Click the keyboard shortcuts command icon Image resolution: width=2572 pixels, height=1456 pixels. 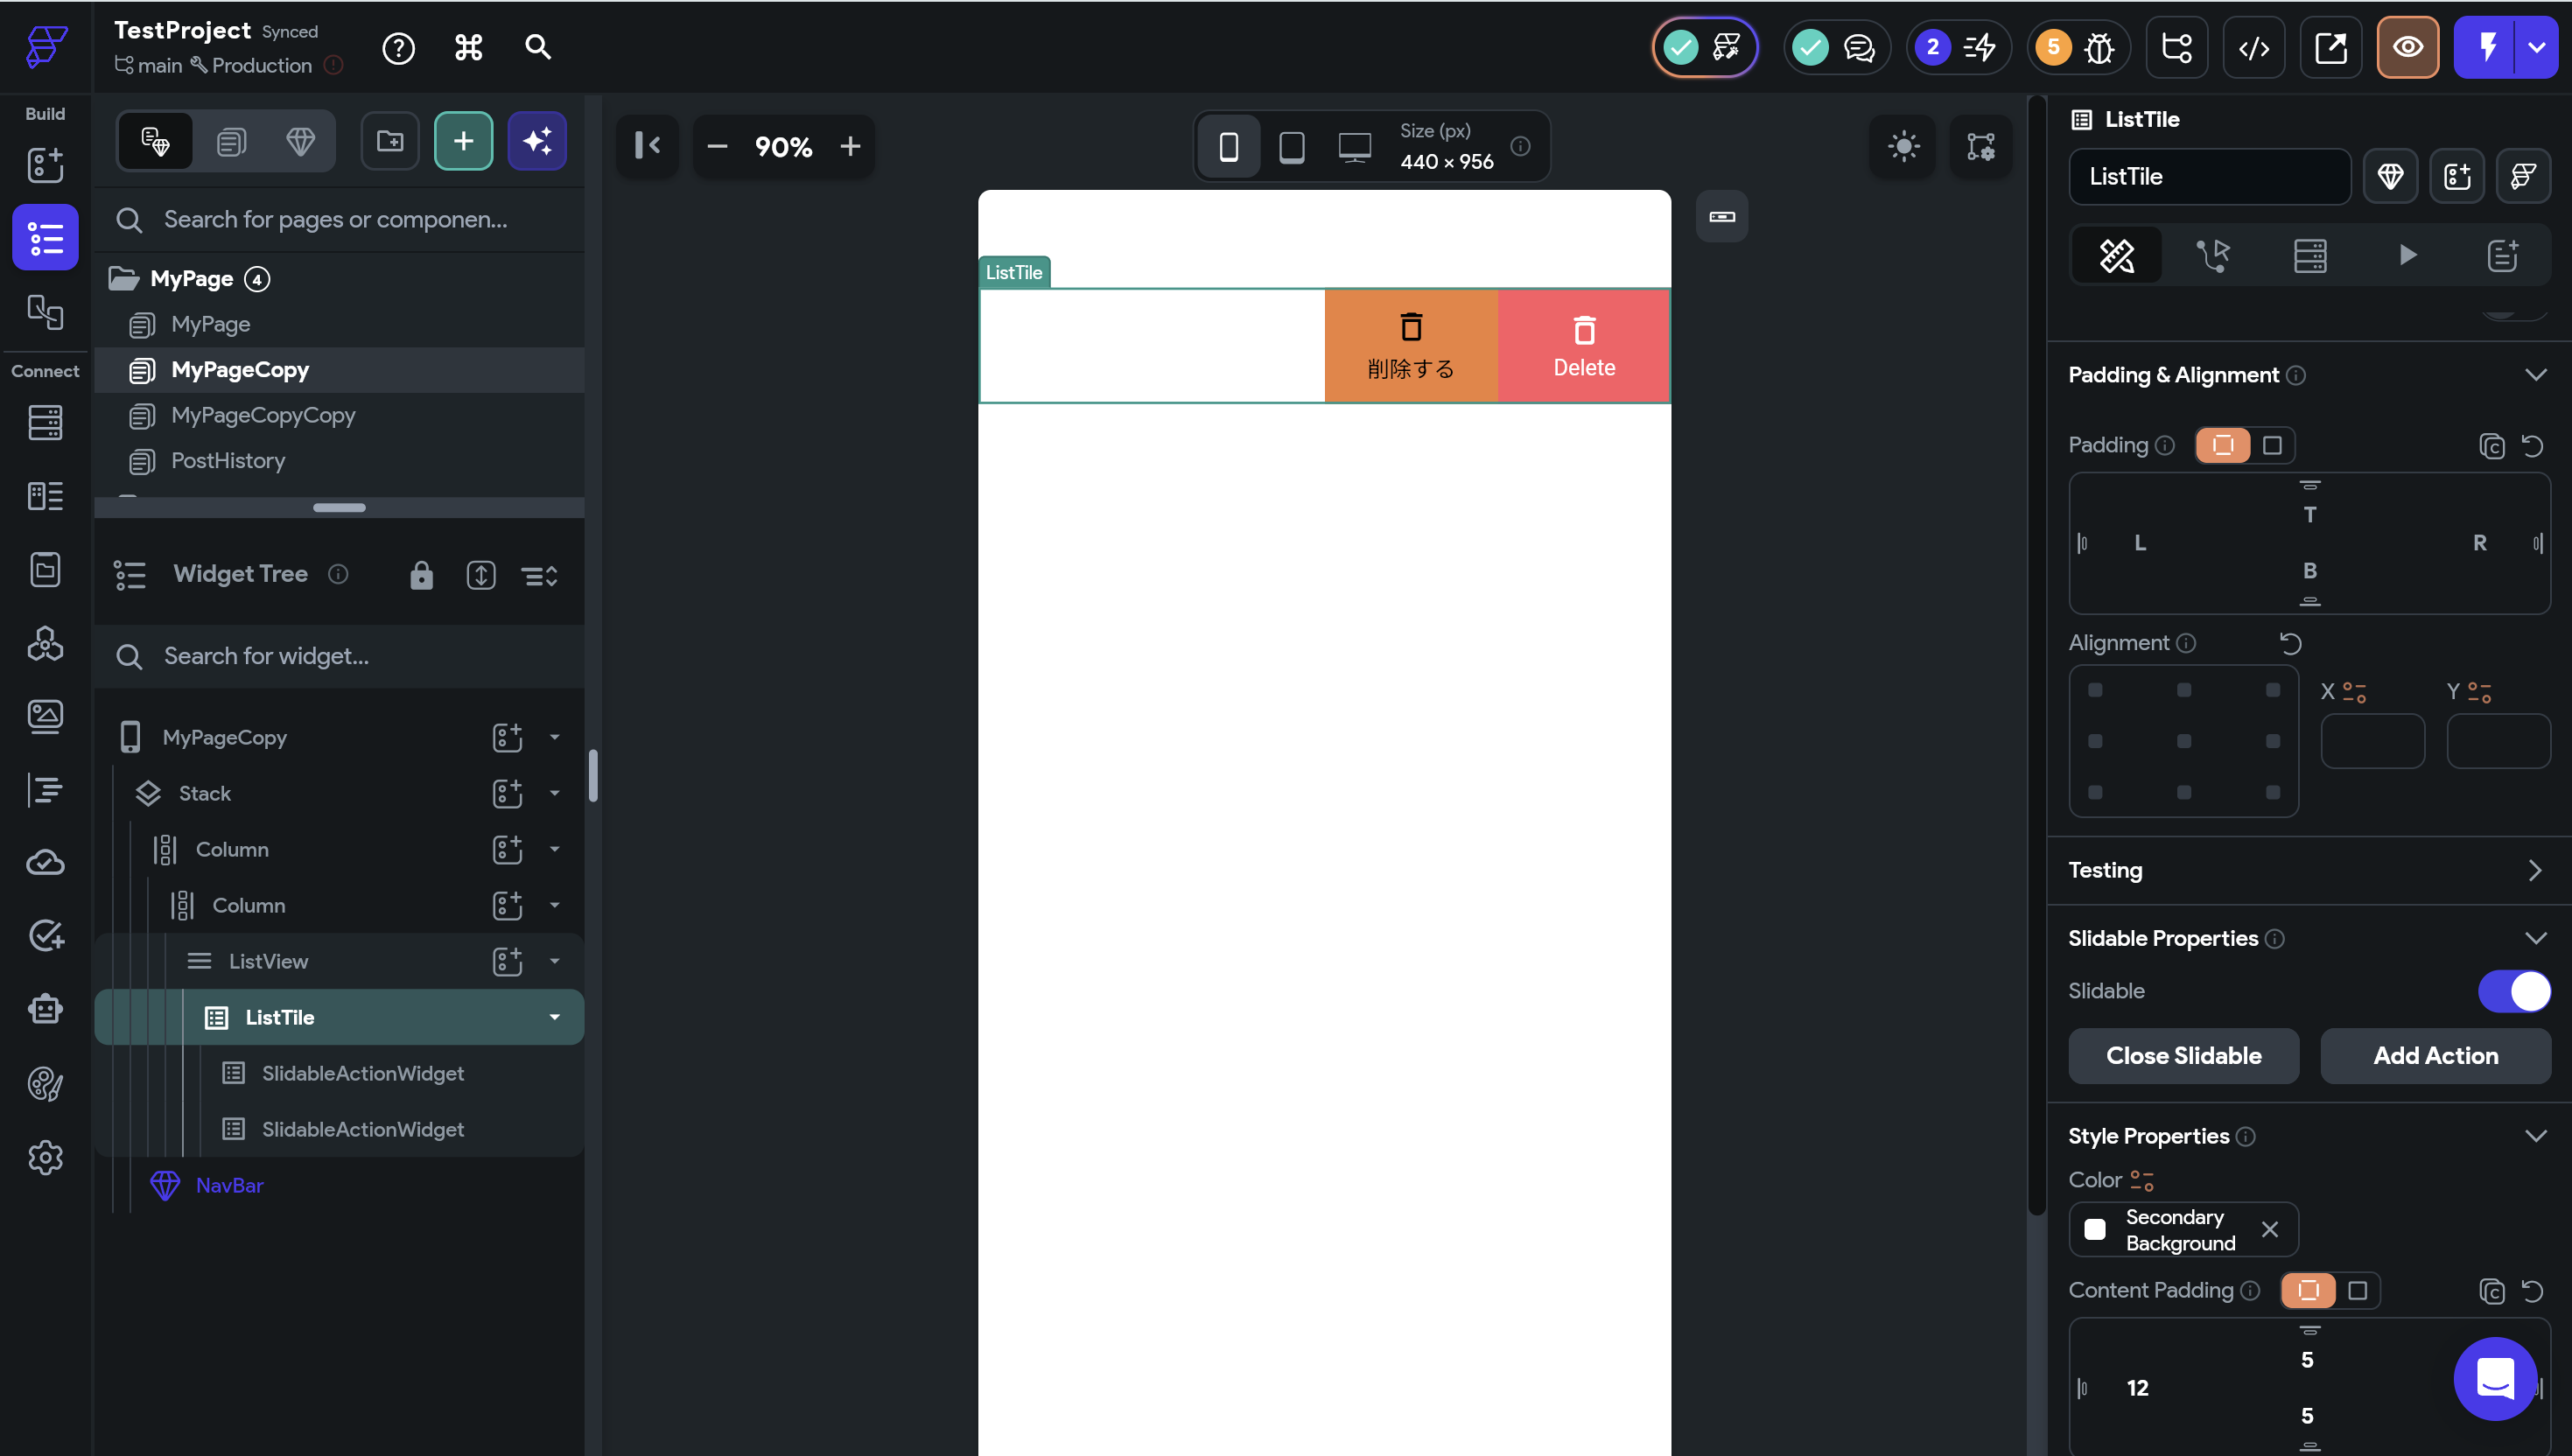(468, 47)
